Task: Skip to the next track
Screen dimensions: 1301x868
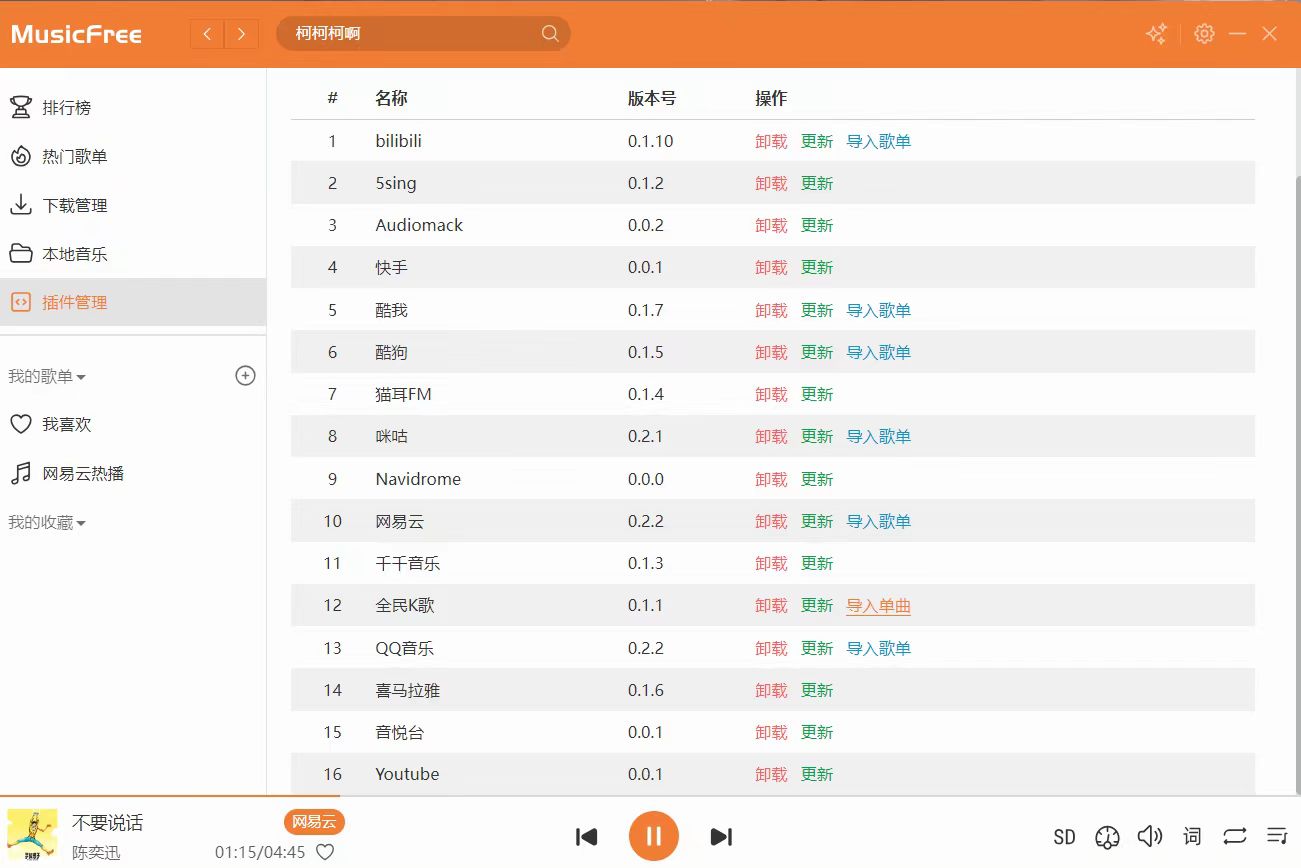Action: [721, 837]
